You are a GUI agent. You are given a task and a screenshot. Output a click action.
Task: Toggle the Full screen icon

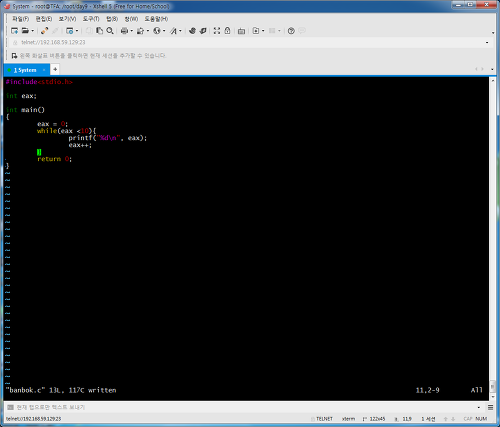click(x=217, y=31)
